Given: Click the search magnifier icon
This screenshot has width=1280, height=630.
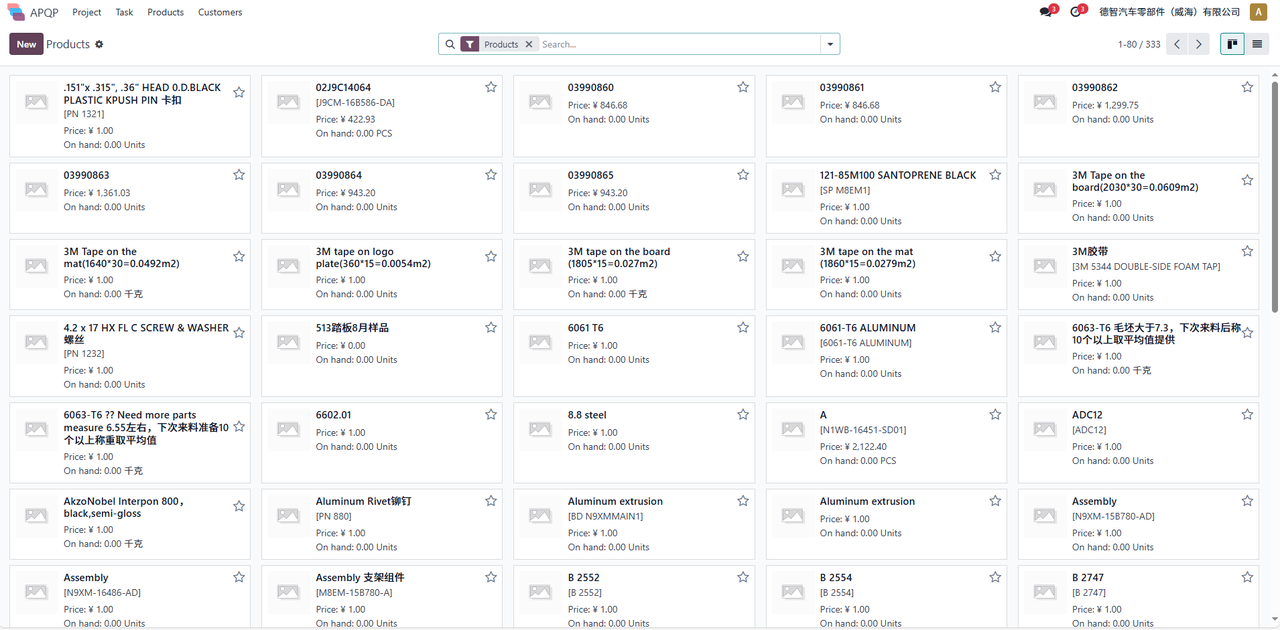Looking at the screenshot, I should click(450, 44).
